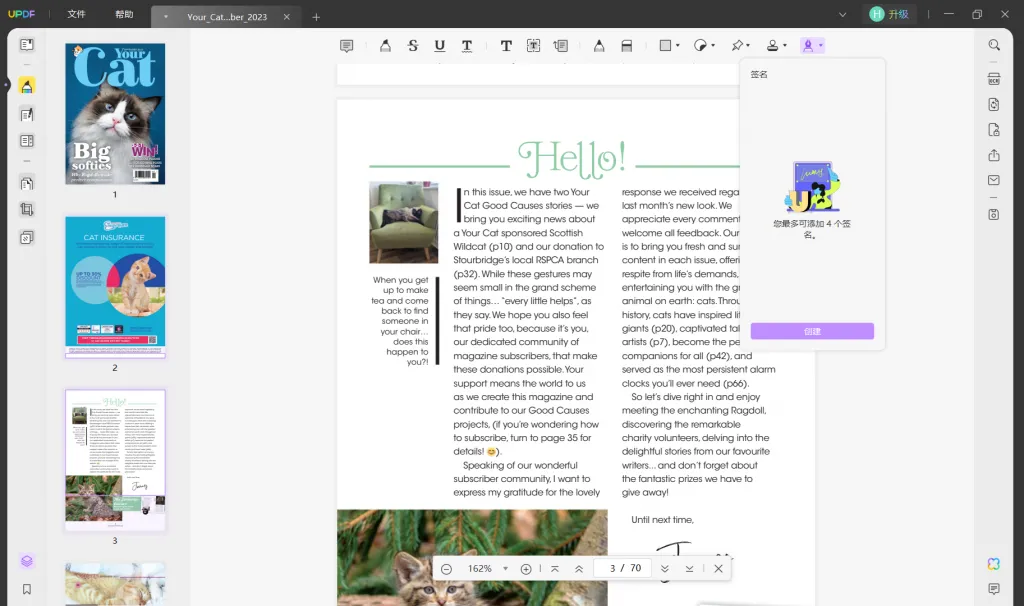Open the crop pages tool in sidebar
1024x606 pixels.
[27, 210]
